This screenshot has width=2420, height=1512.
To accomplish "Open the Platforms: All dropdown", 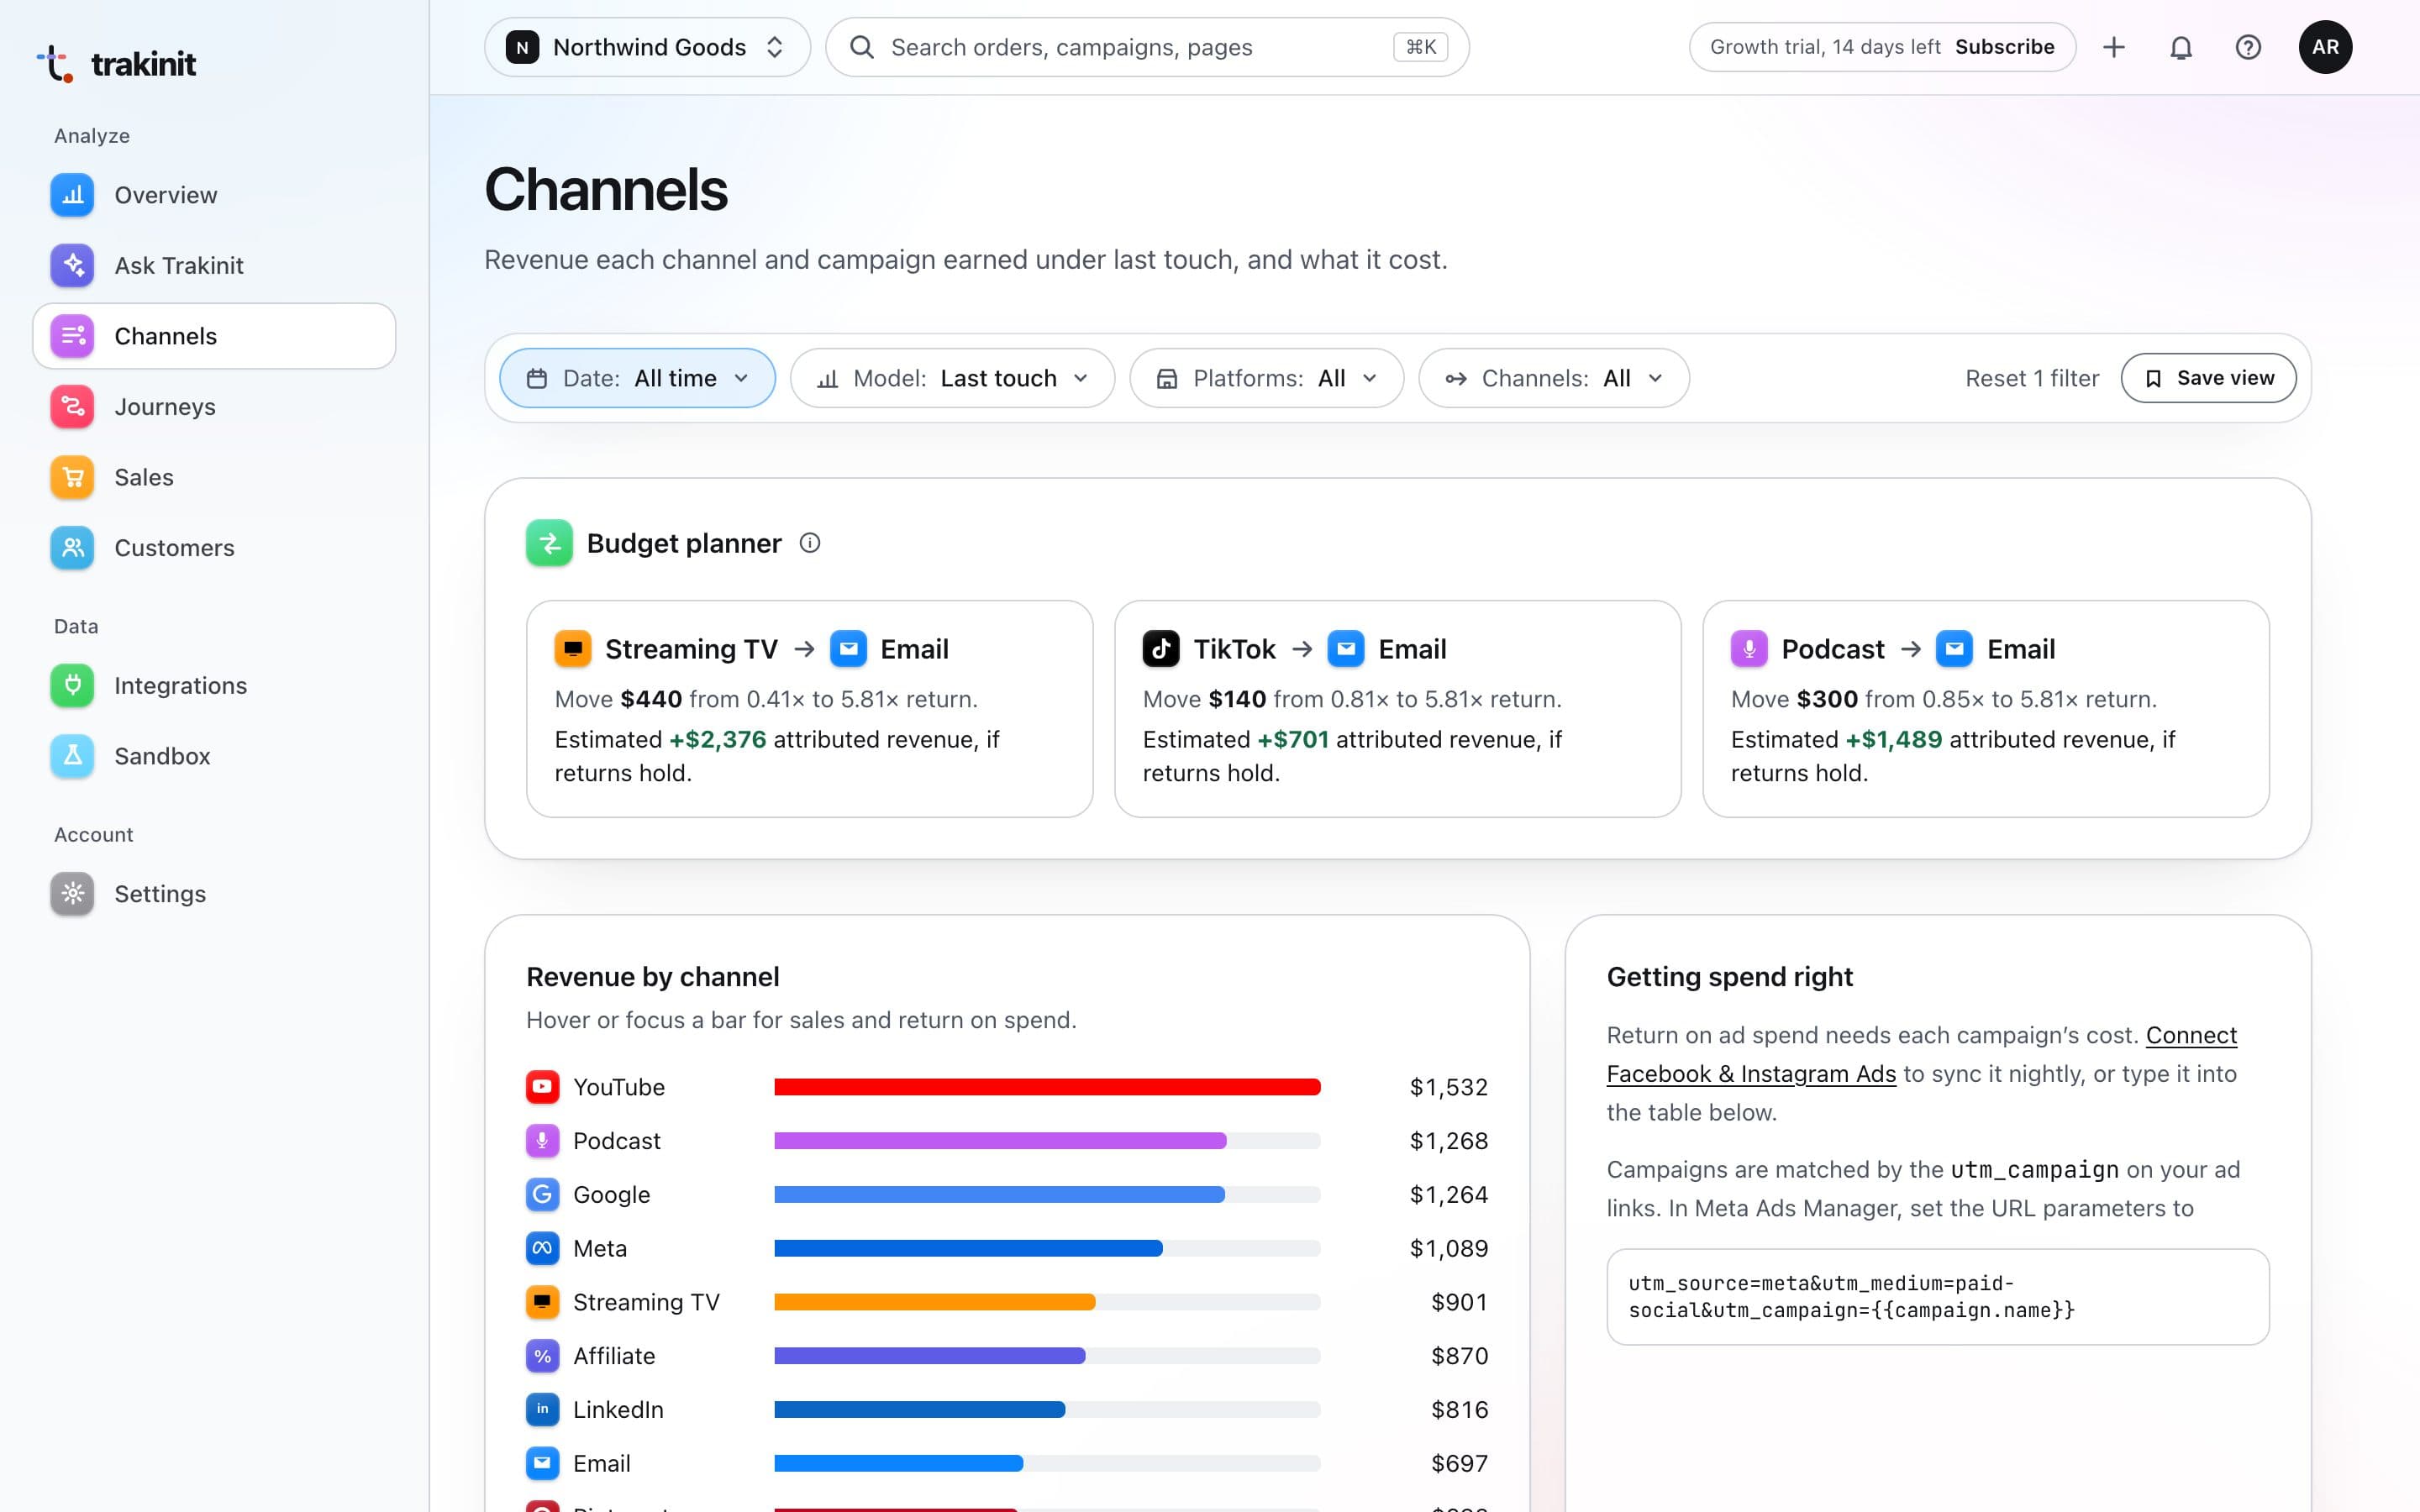I will [x=1266, y=378].
